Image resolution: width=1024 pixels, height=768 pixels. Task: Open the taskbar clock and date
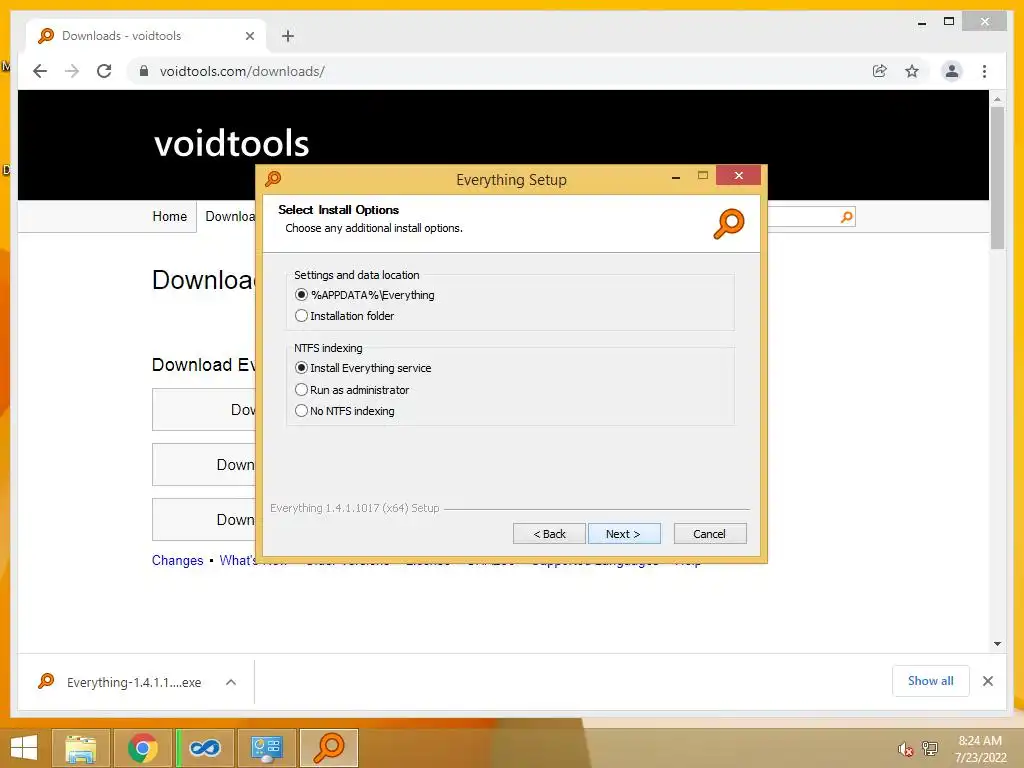pyautogui.click(x=980, y=749)
